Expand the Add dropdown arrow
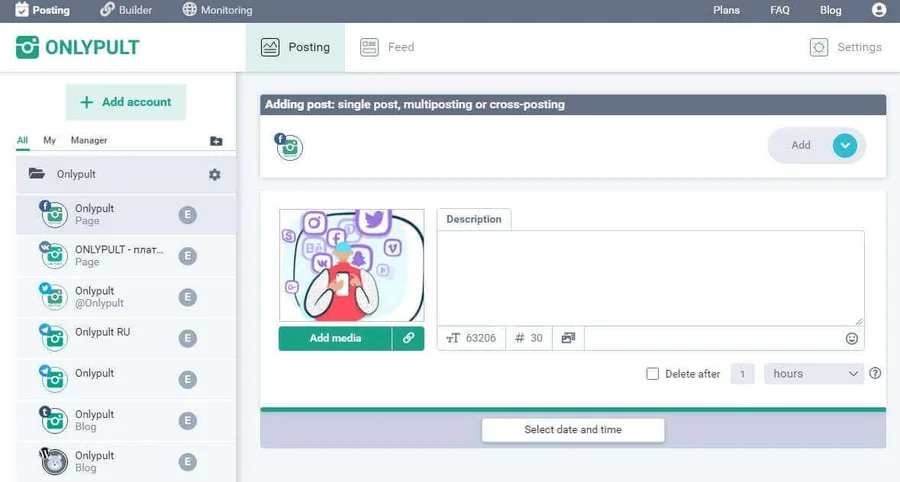 coord(845,145)
